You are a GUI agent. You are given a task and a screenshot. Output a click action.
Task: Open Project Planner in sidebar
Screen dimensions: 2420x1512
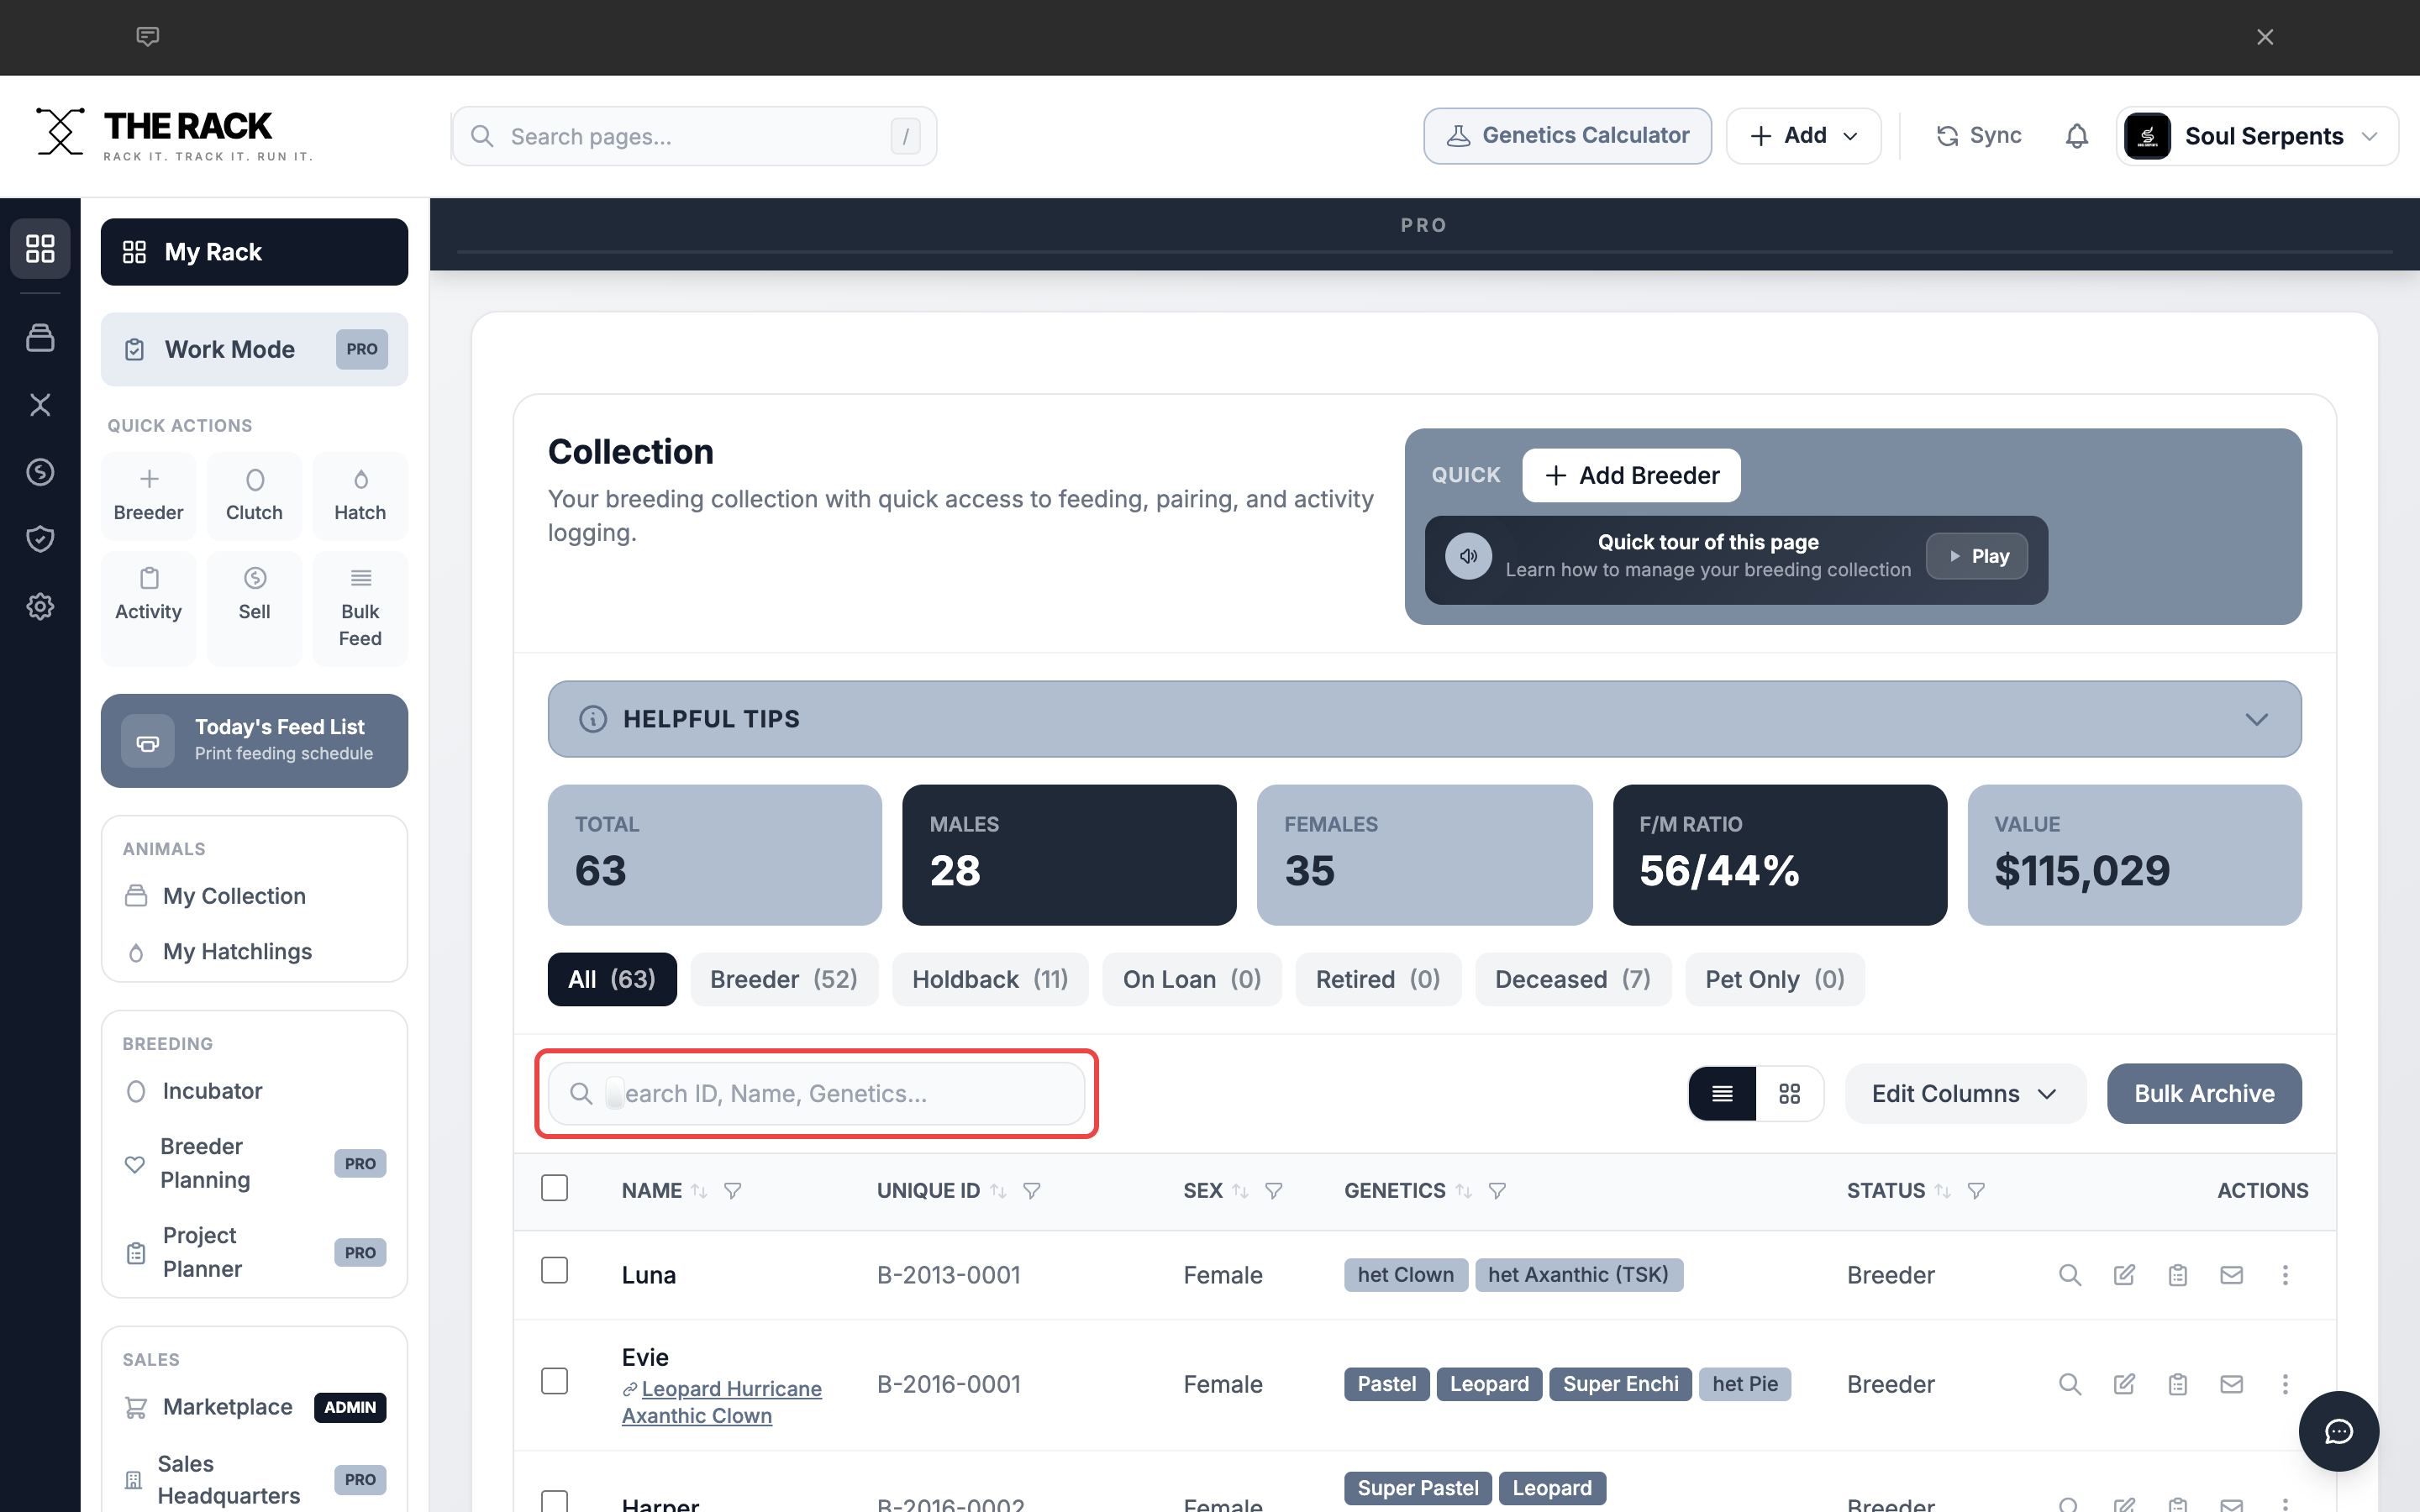click(254, 1252)
